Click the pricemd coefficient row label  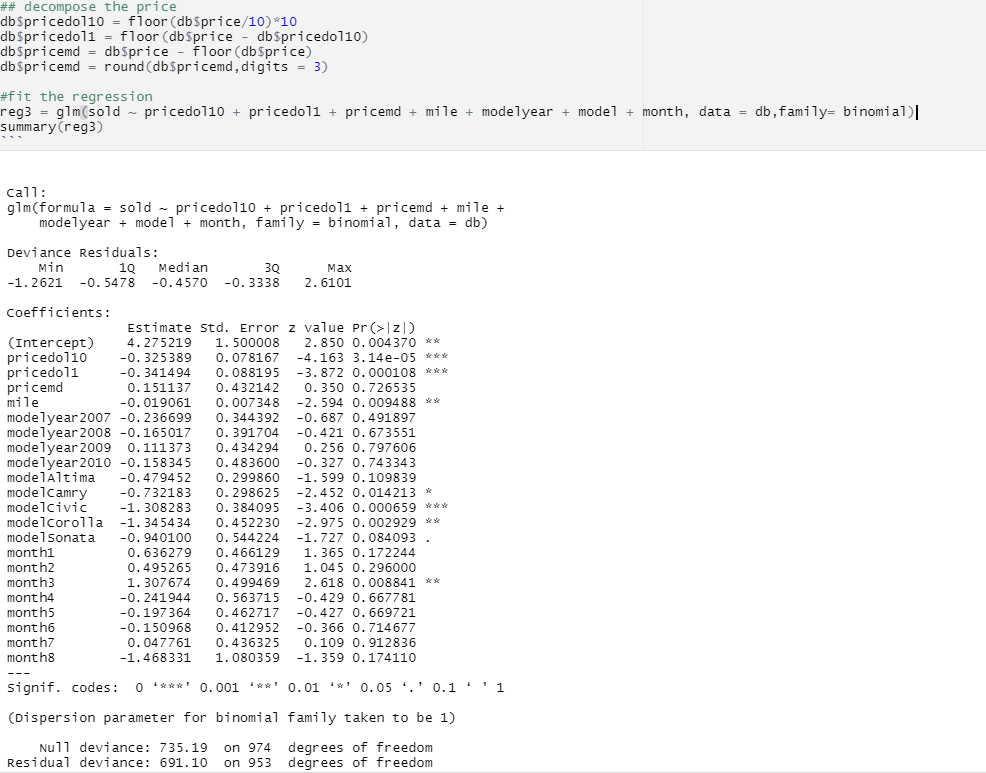pos(35,388)
